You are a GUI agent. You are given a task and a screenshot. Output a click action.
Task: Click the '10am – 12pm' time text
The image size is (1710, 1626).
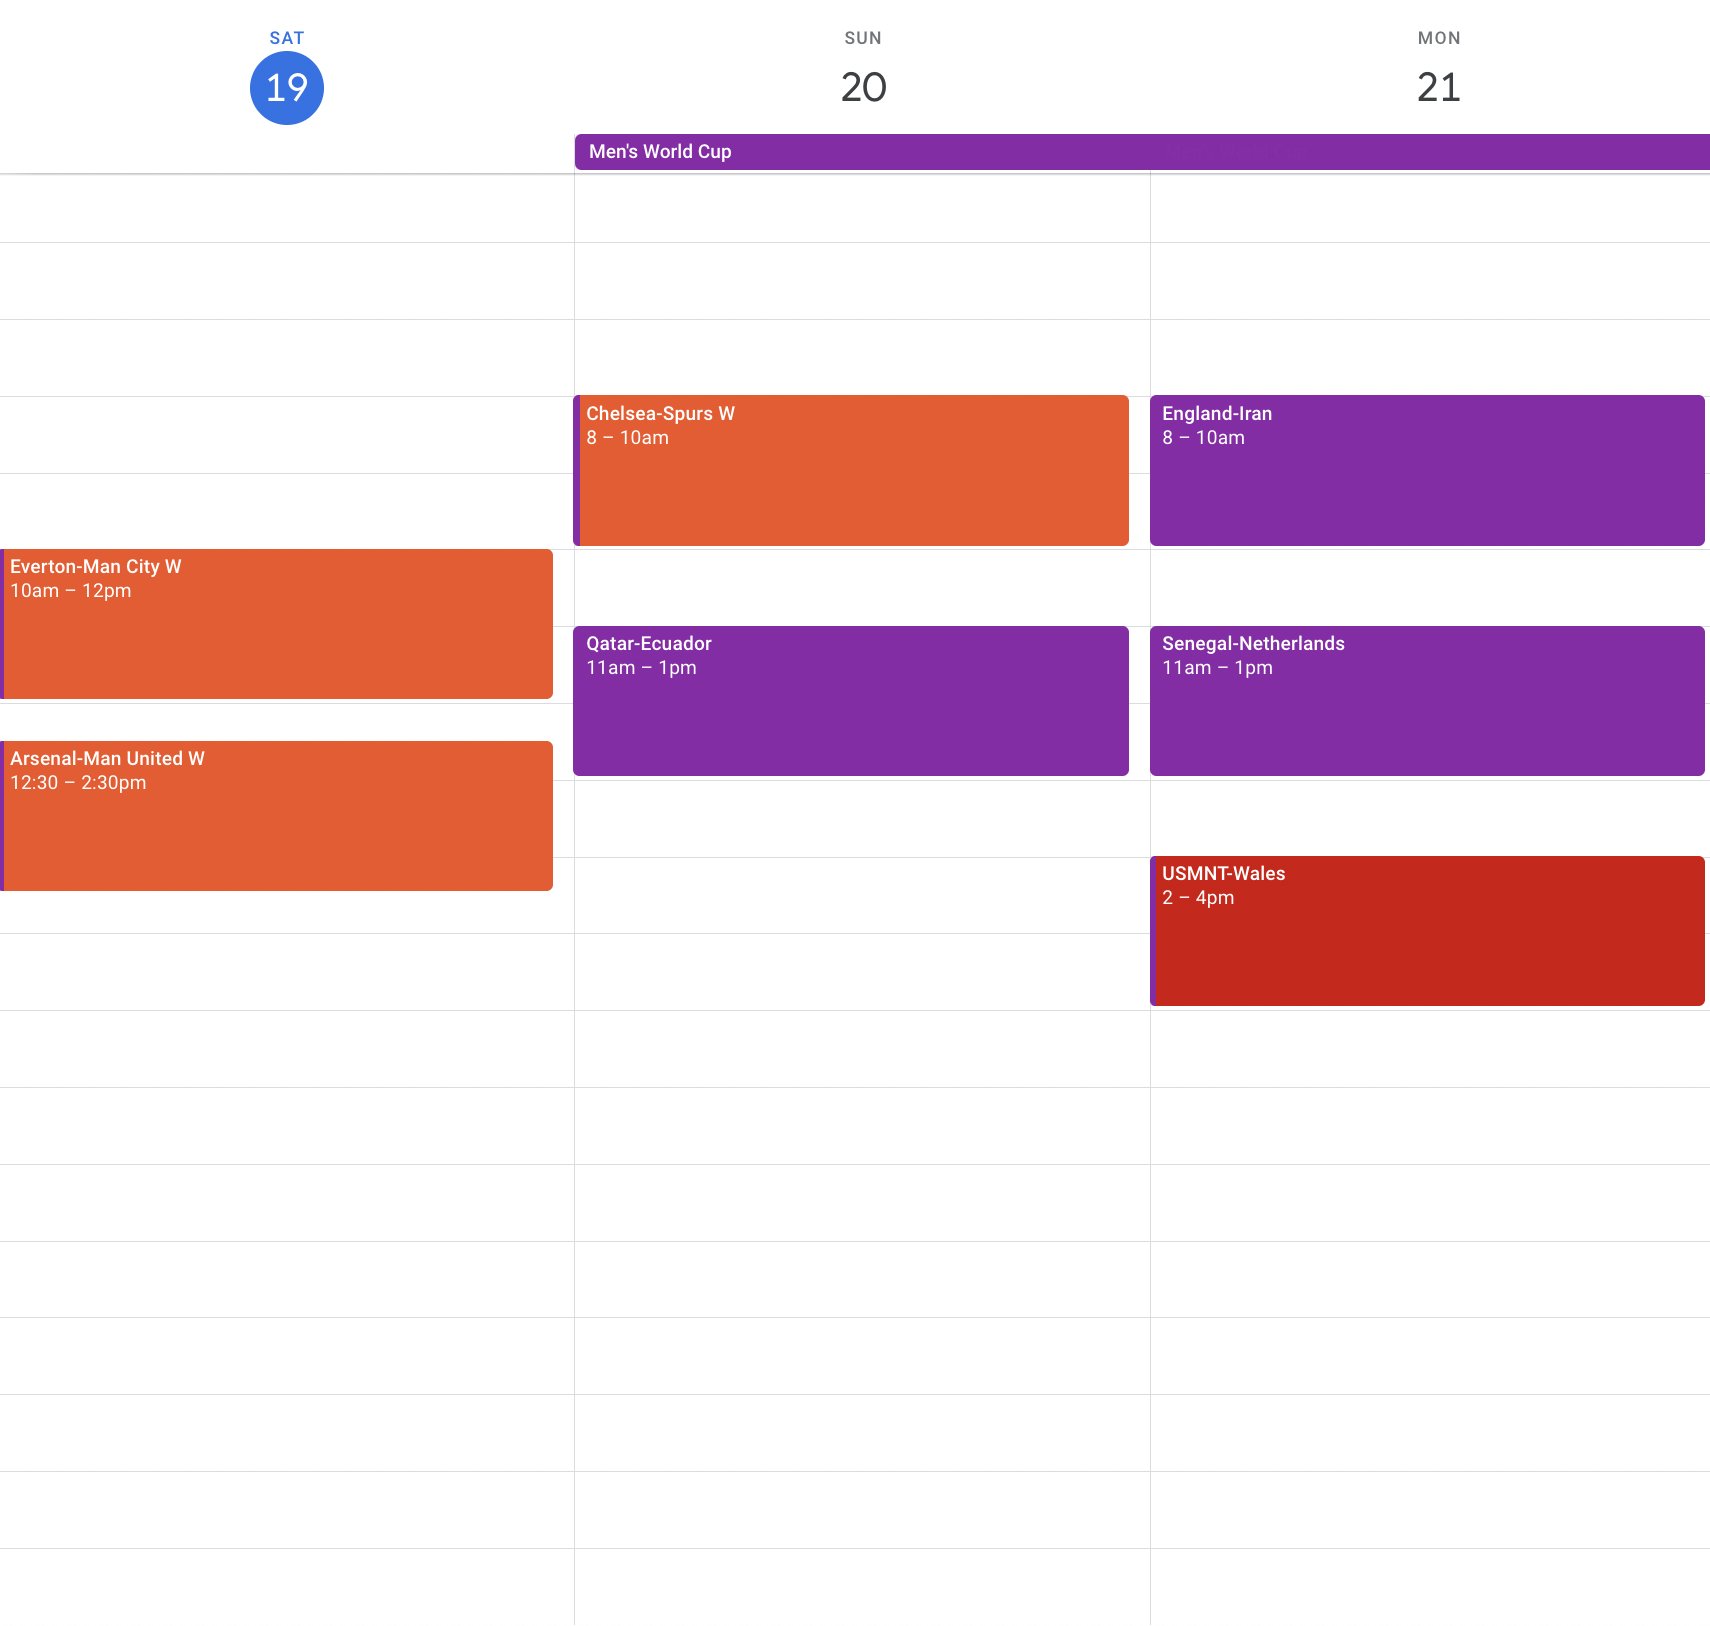point(71,591)
